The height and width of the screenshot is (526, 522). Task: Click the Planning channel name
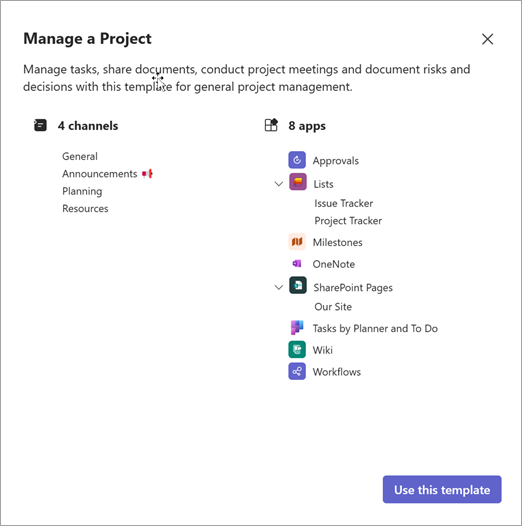point(82,191)
